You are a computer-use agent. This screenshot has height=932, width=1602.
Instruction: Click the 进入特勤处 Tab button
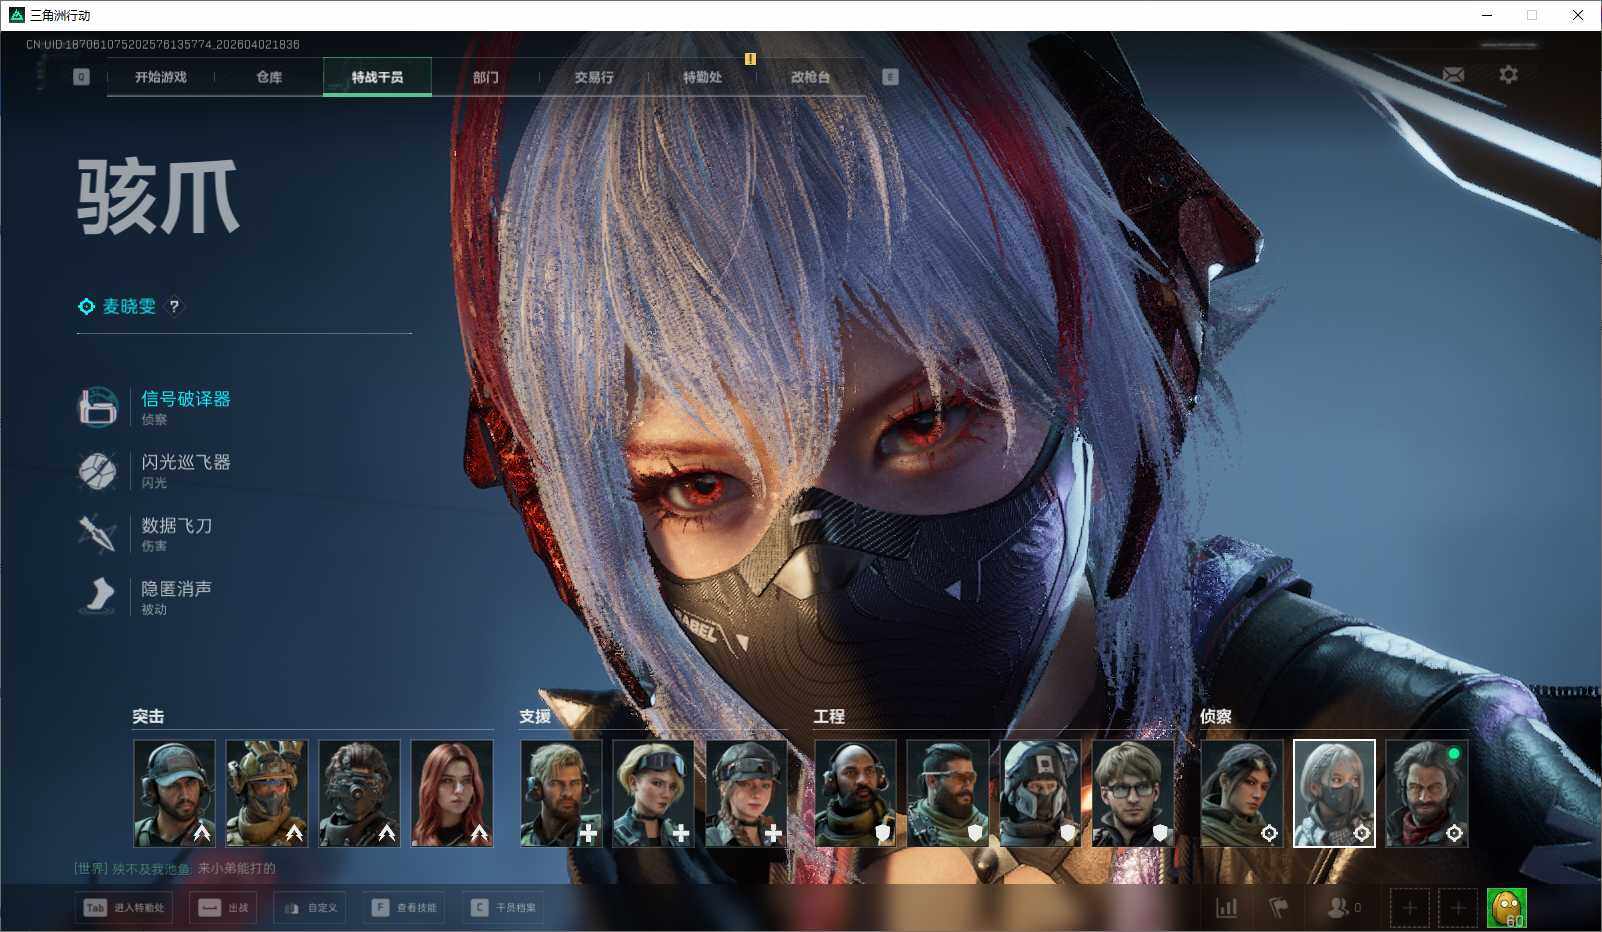[124, 908]
